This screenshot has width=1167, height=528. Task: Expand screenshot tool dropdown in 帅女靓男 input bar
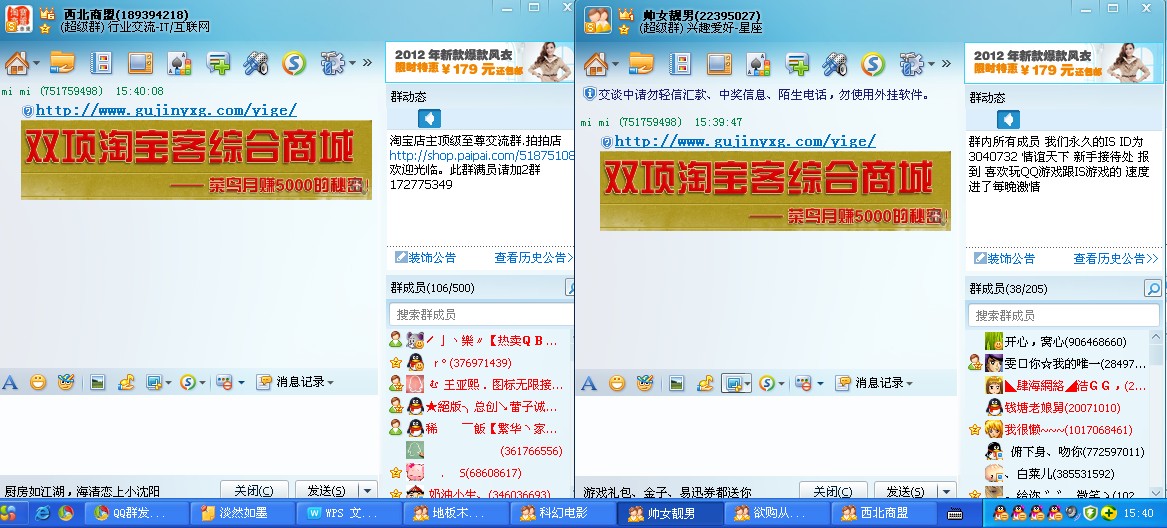pyautogui.click(x=746, y=384)
